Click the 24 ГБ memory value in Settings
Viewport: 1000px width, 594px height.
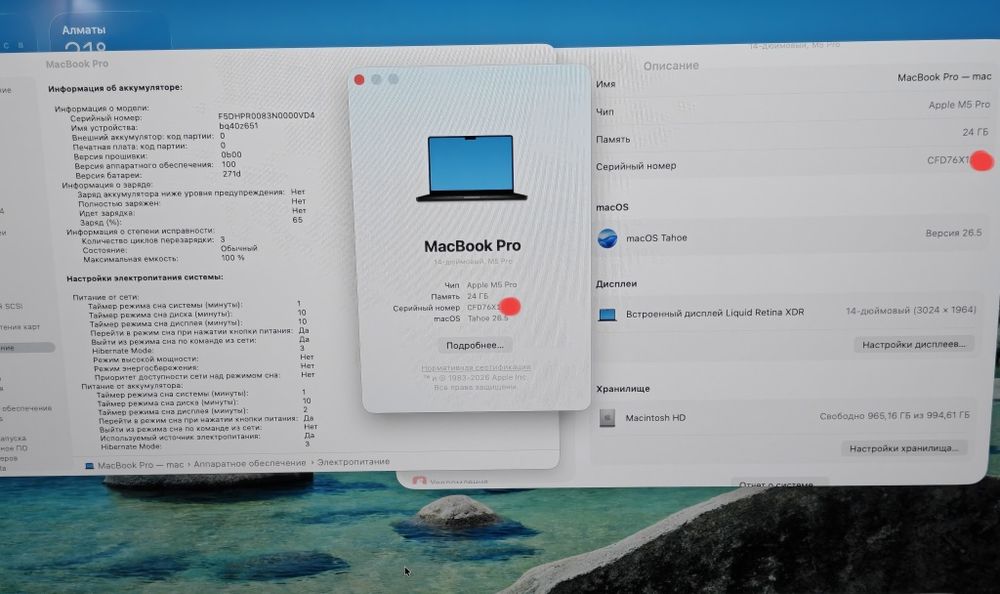tap(975, 132)
